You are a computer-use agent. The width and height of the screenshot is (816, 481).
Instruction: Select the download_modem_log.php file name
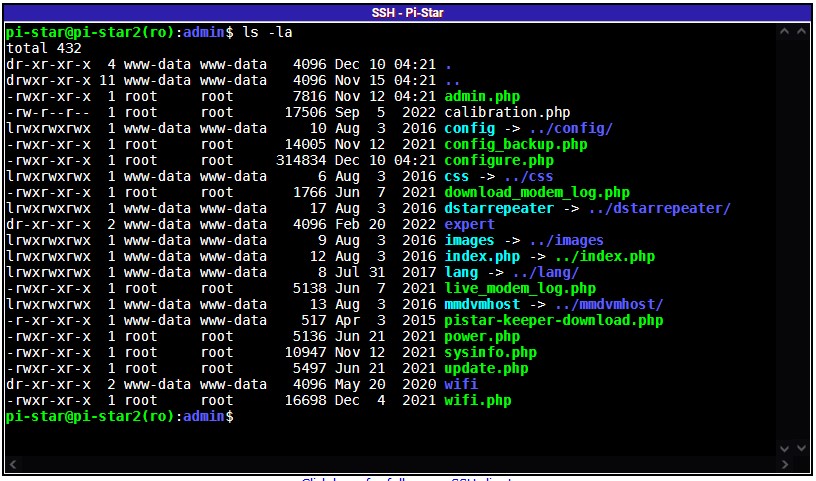click(x=537, y=193)
